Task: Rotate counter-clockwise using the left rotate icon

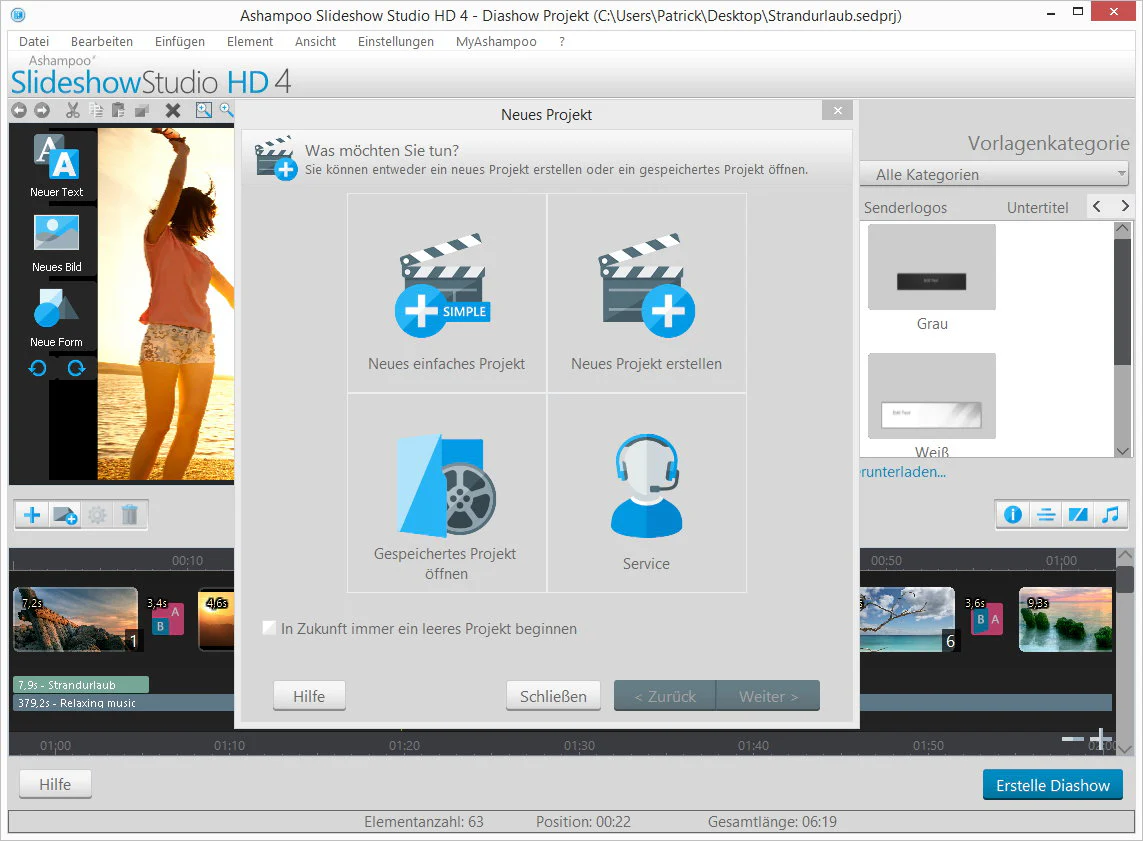Action: 38,368
